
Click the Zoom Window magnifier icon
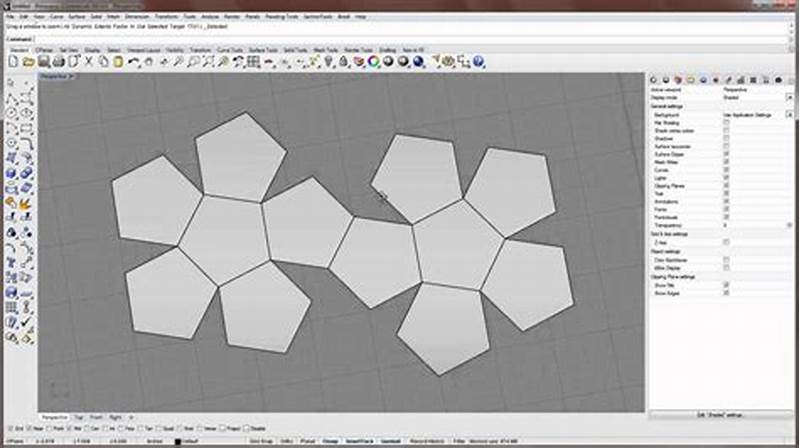click(193, 62)
